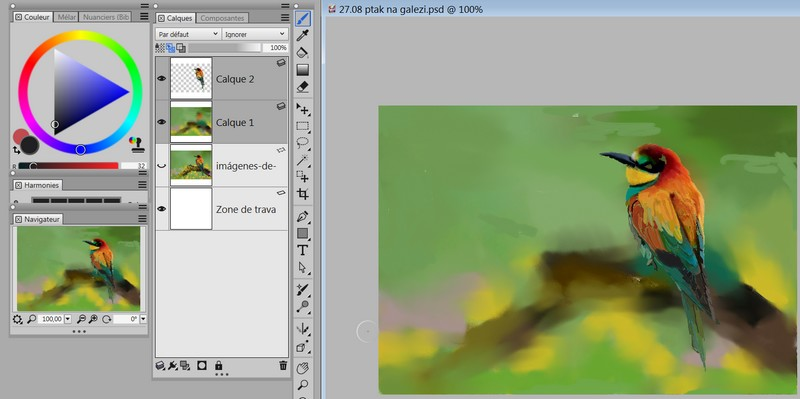Click the new layer icon in Calques panel
Viewport: 800px width, 399px height.
(160, 365)
